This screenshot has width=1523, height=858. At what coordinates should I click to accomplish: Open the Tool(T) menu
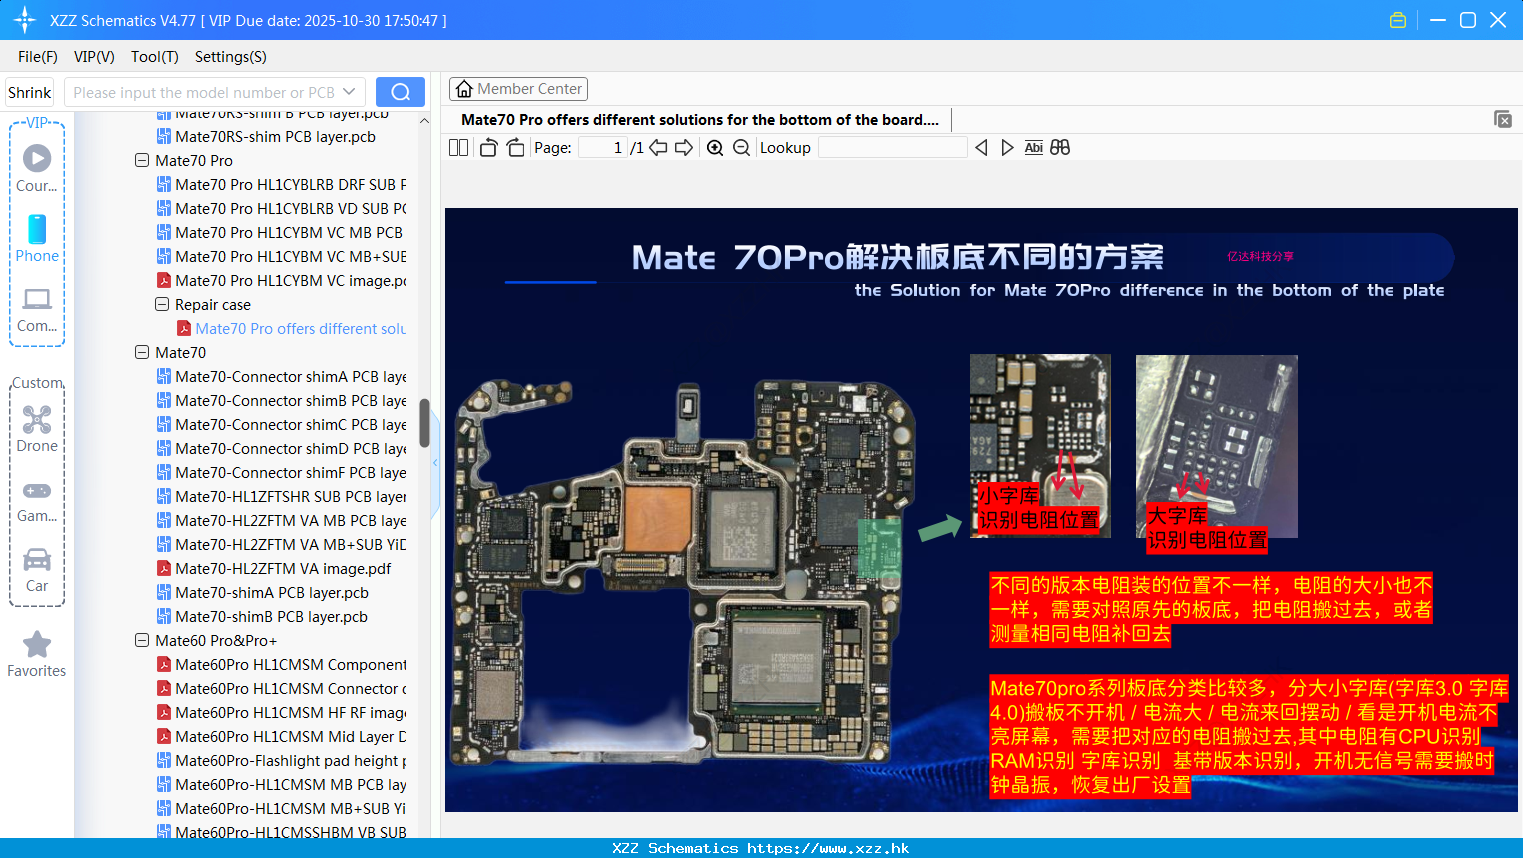[x=155, y=57]
